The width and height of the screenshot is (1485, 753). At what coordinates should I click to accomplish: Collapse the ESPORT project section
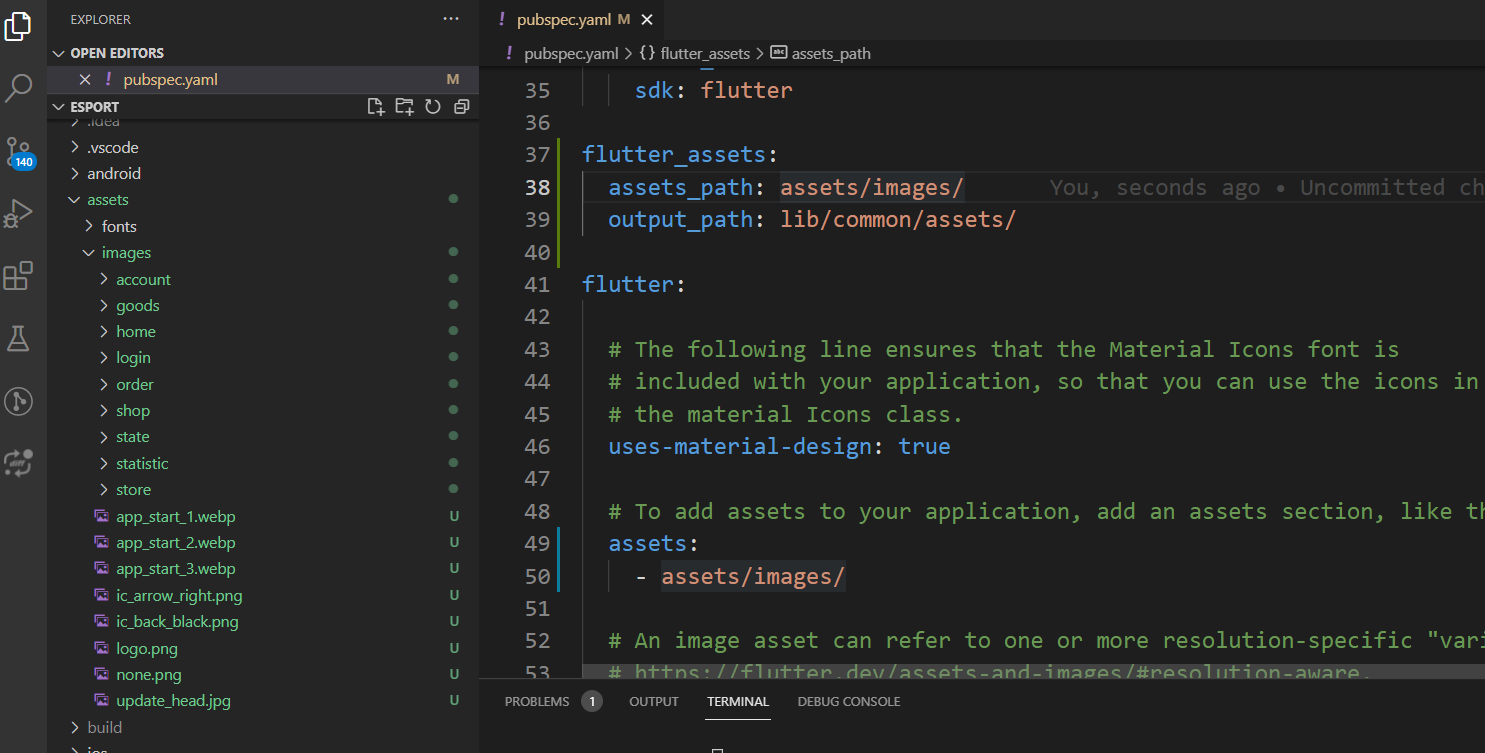point(95,107)
